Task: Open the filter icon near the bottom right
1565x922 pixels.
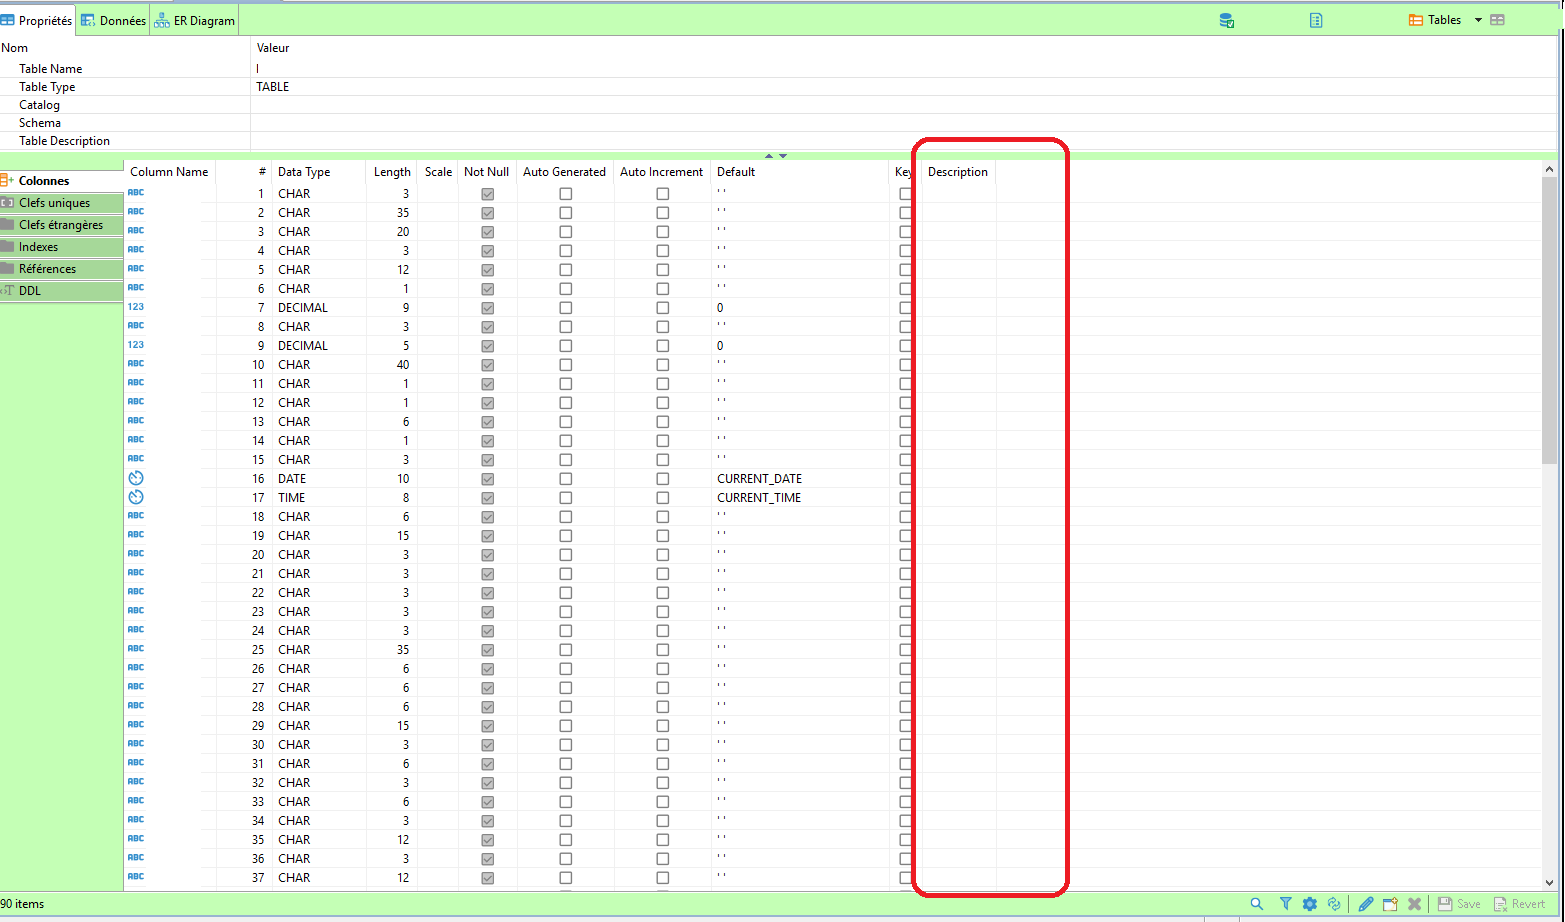Action: pyautogui.click(x=1285, y=903)
